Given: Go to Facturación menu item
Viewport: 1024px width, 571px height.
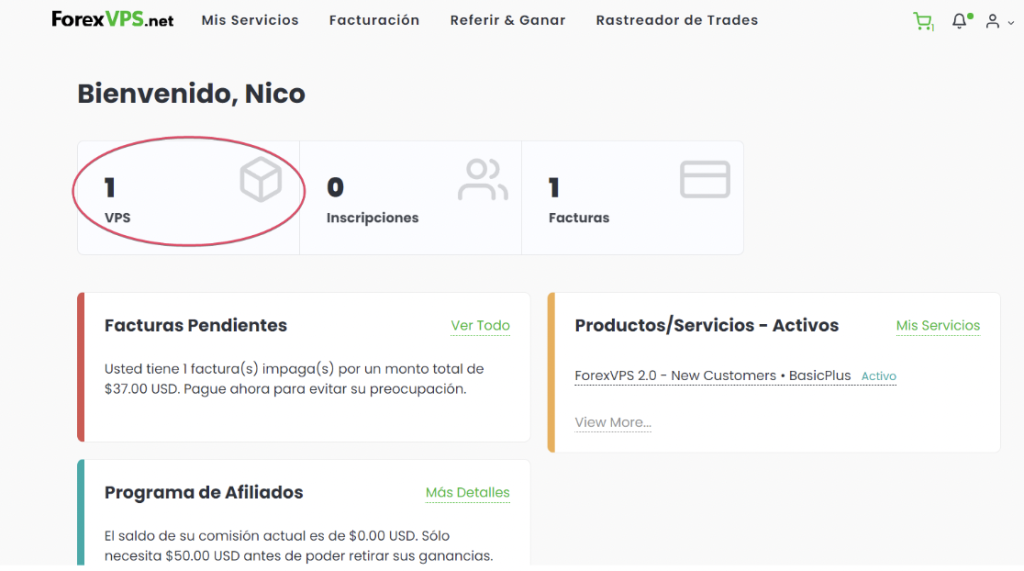Looking at the screenshot, I should pyautogui.click(x=374, y=20).
